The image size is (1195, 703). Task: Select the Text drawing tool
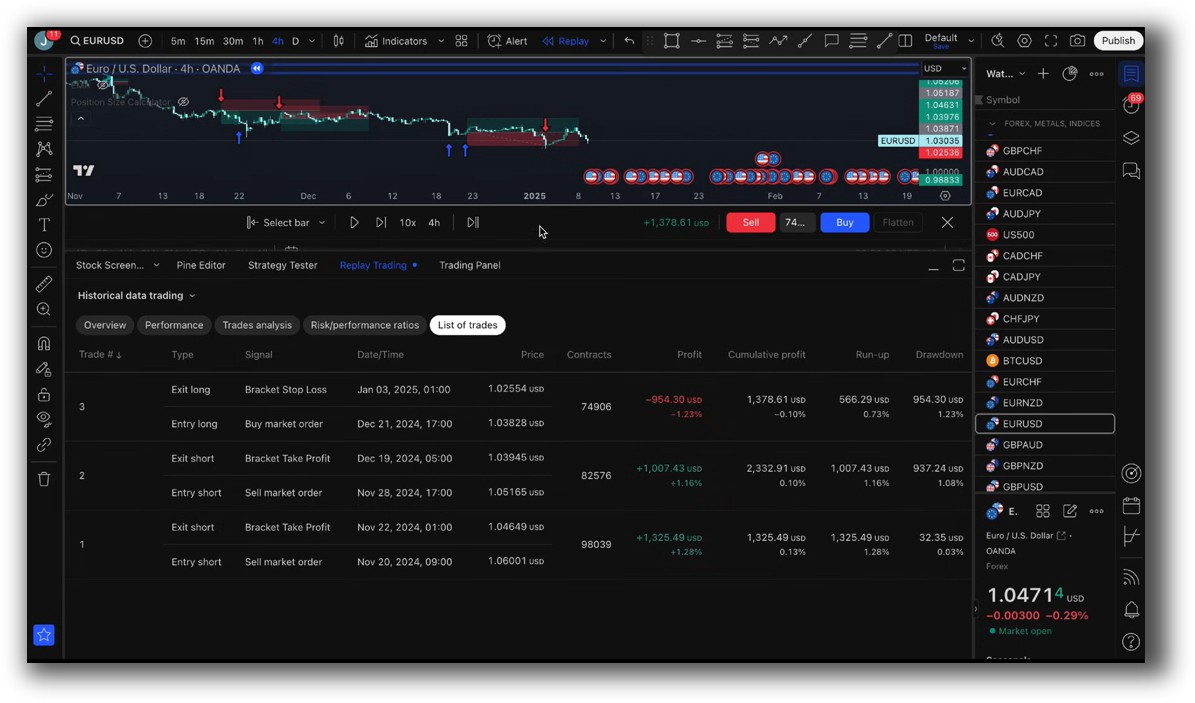[44, 225]
